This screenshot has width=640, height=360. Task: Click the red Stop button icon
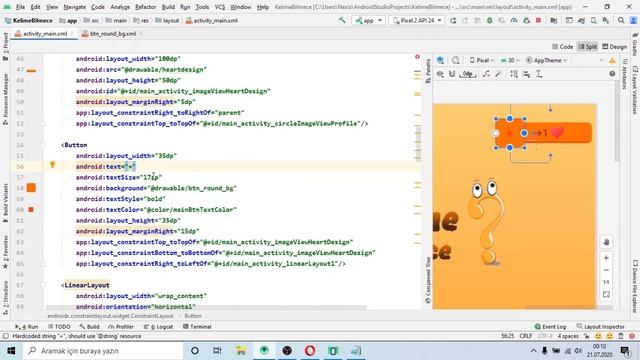point(538,20)
